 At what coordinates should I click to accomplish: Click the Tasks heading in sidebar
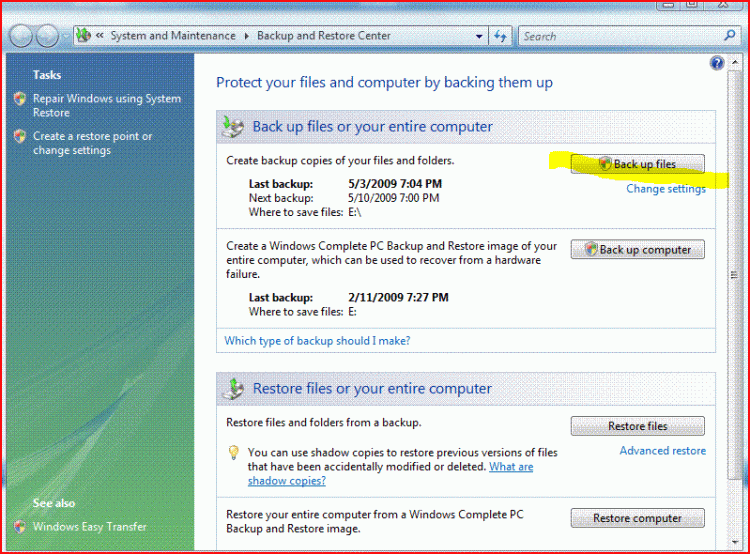pos(47,75)
